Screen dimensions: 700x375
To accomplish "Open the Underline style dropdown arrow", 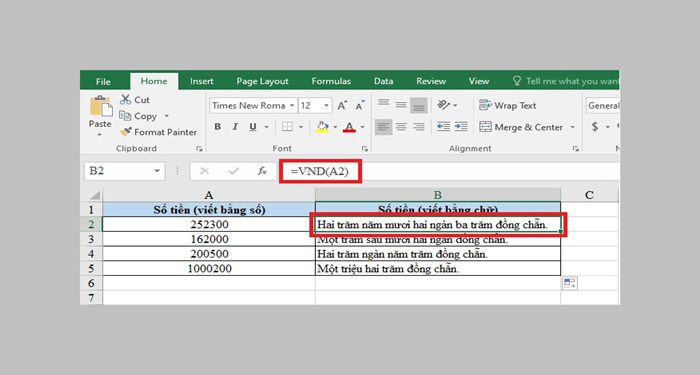I will 267,127.
